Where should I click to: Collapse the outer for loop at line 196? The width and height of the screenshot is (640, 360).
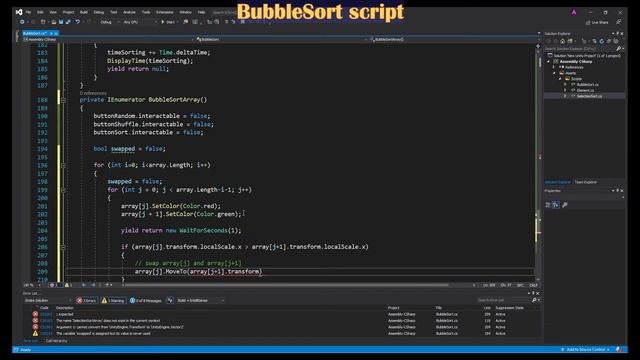pos(63,165)
